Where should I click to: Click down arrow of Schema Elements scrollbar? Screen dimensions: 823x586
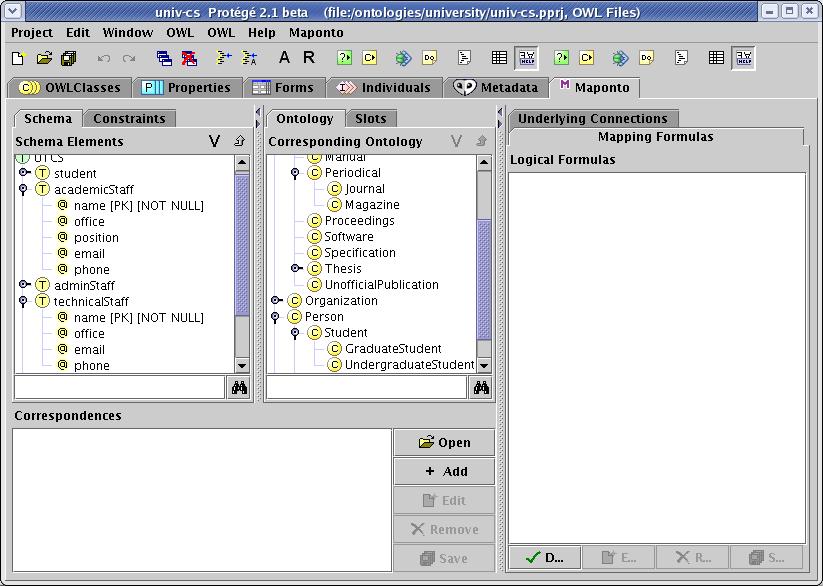pos(241,365)
